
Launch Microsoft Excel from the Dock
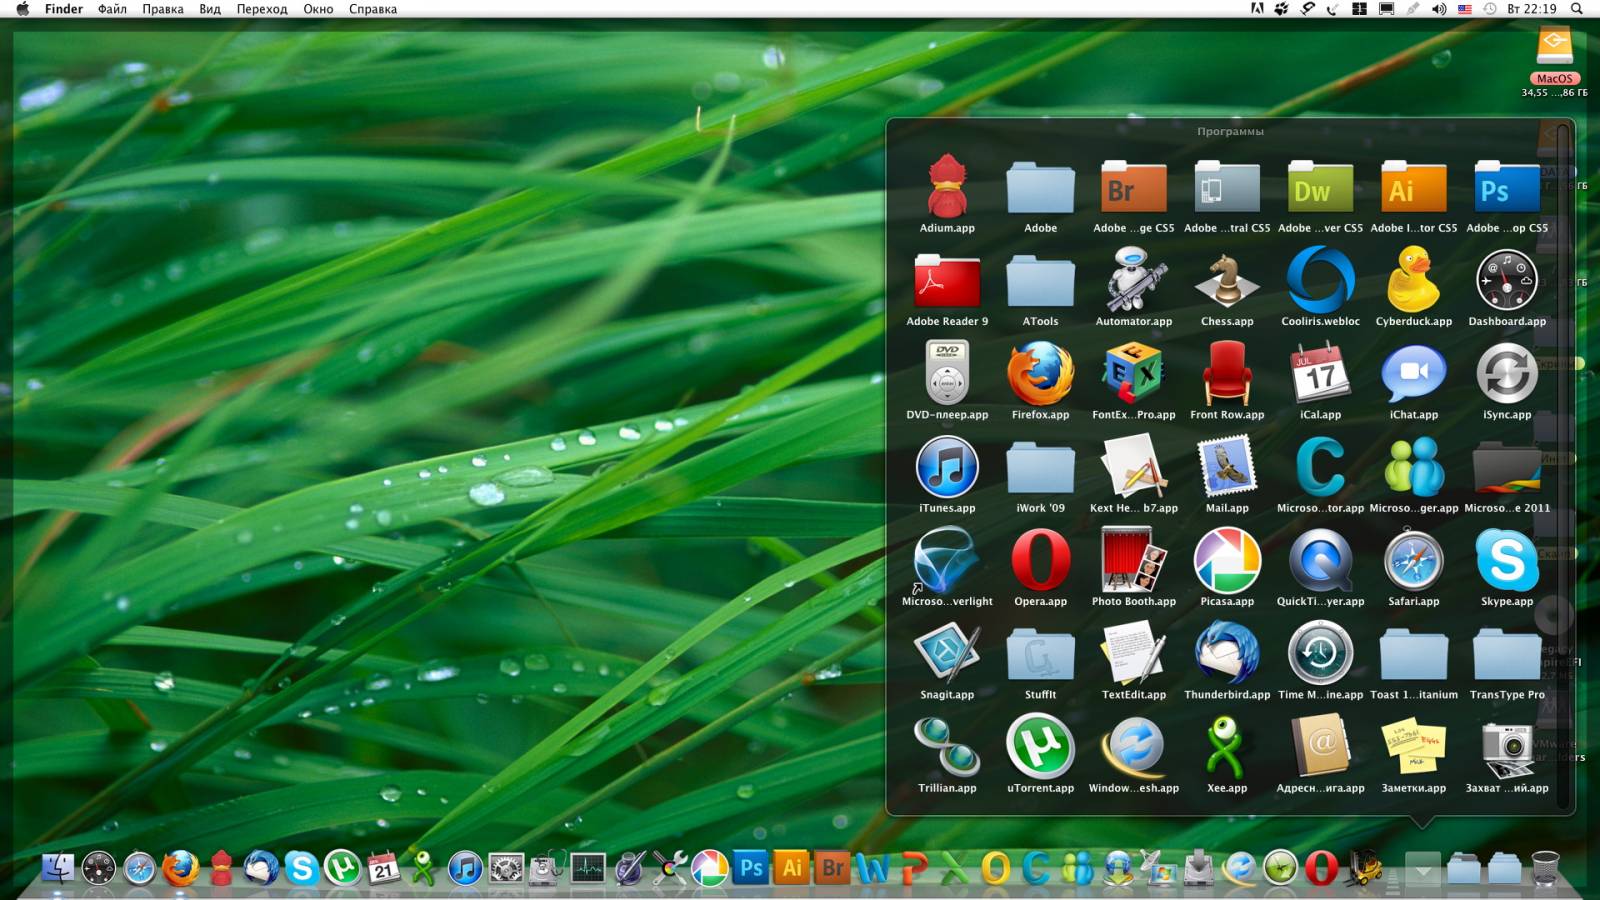955,868
